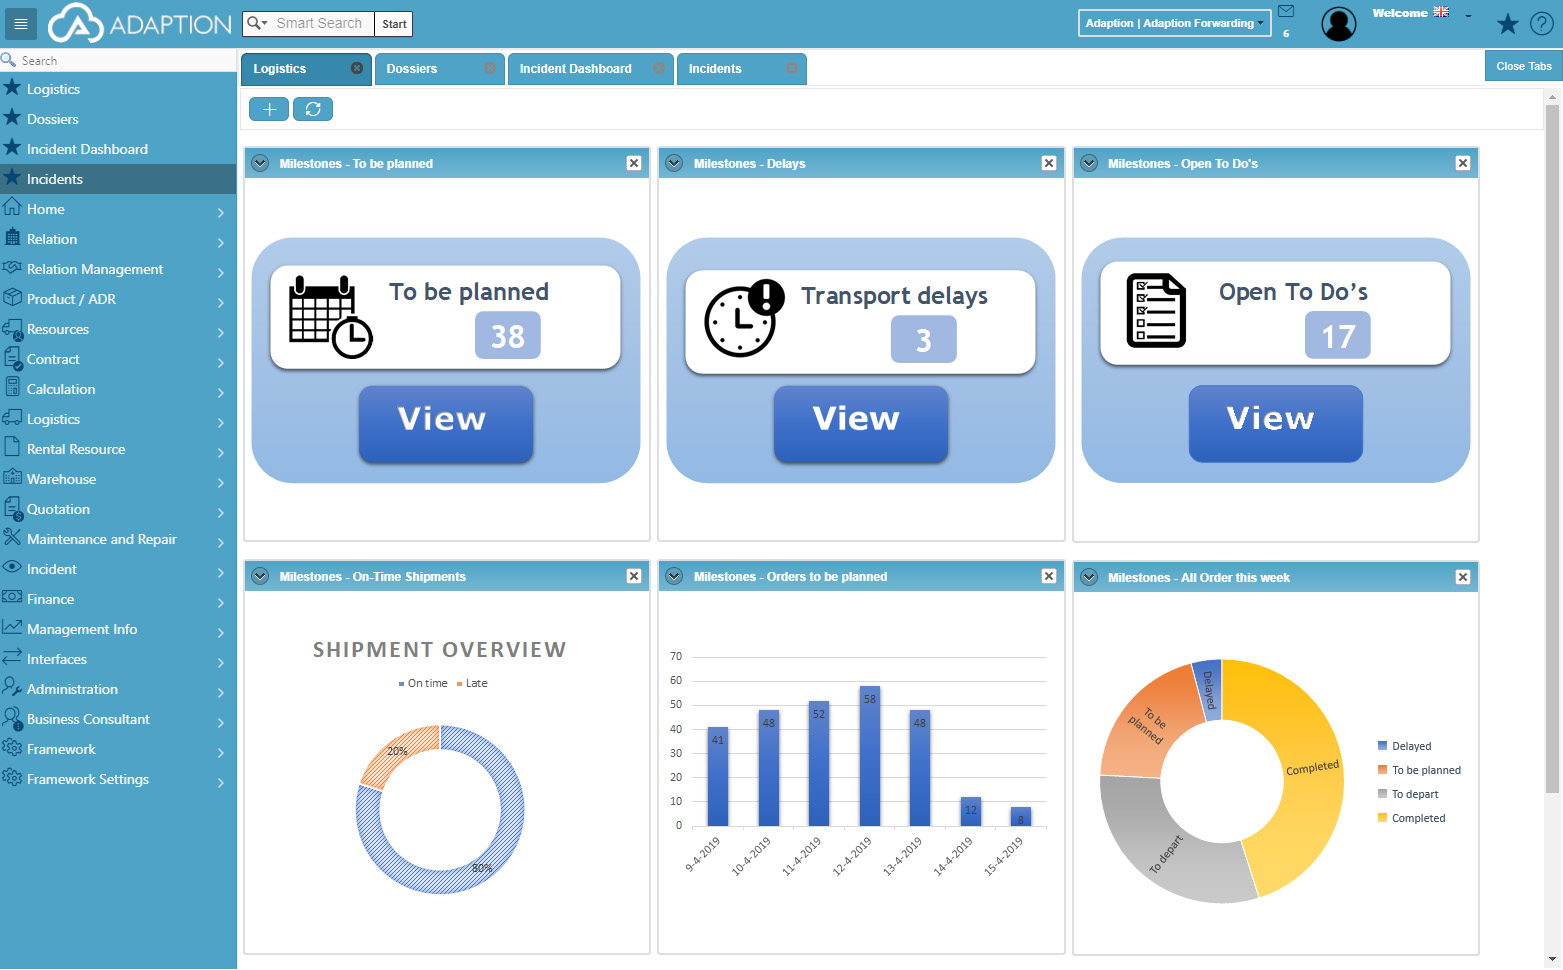Expand the Finance menu chevron

[x=220, y=601]
